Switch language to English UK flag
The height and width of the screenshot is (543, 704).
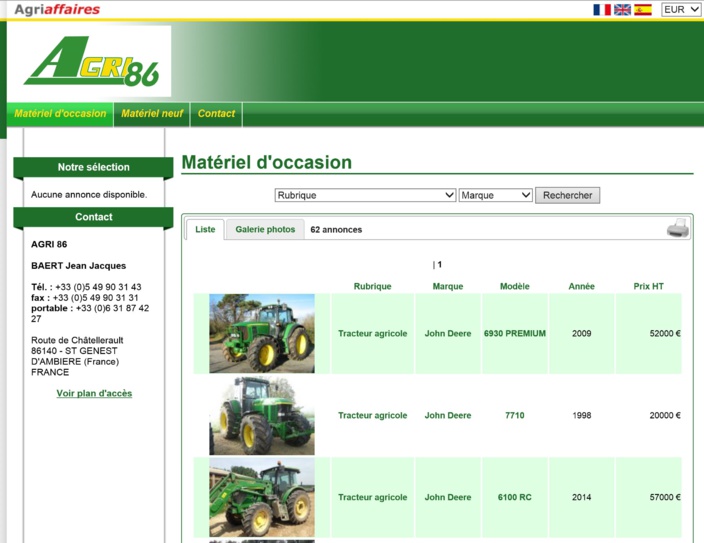[622, 9]
